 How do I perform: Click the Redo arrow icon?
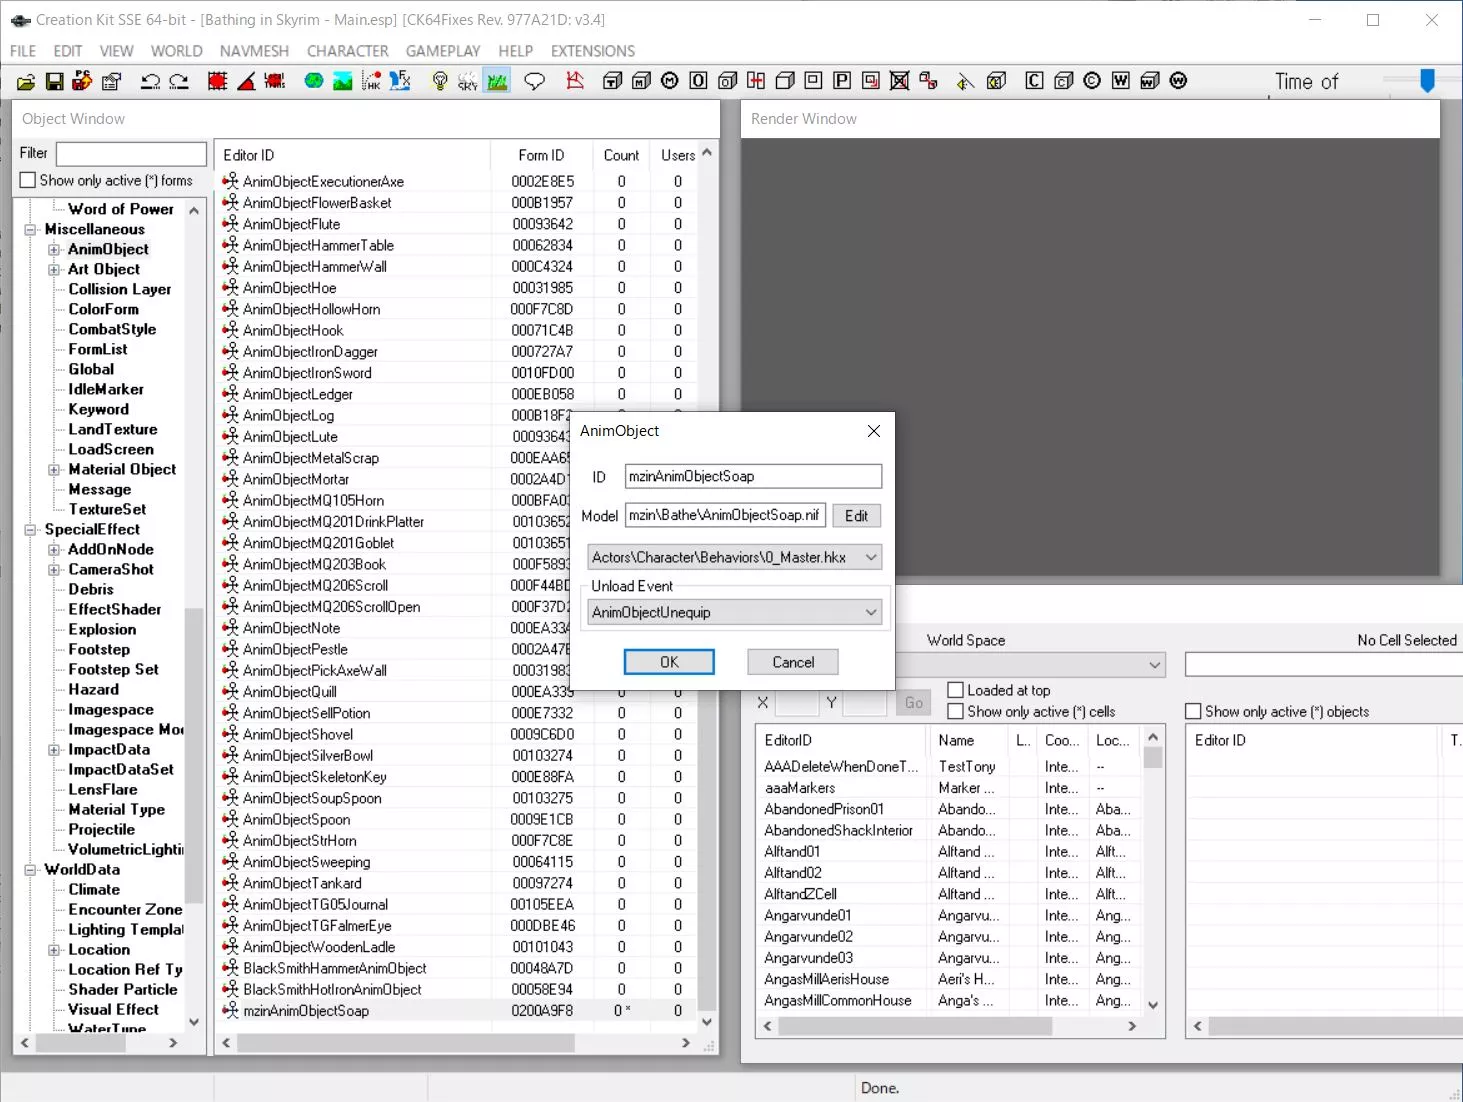coord(179,81)
